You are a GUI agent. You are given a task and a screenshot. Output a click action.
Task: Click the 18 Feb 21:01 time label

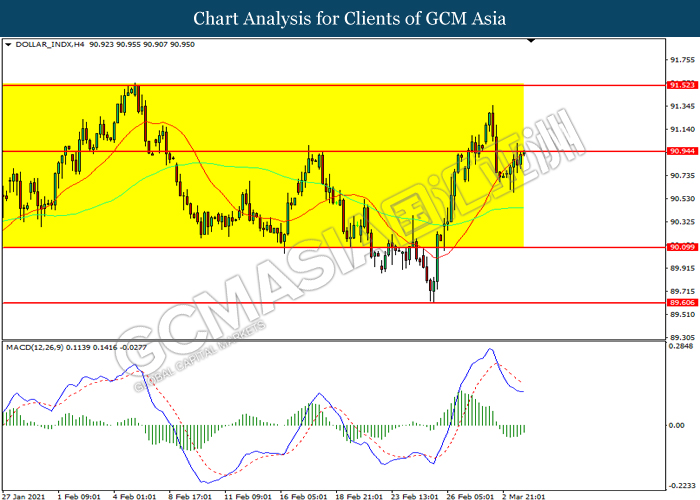[x=359, y=496]
